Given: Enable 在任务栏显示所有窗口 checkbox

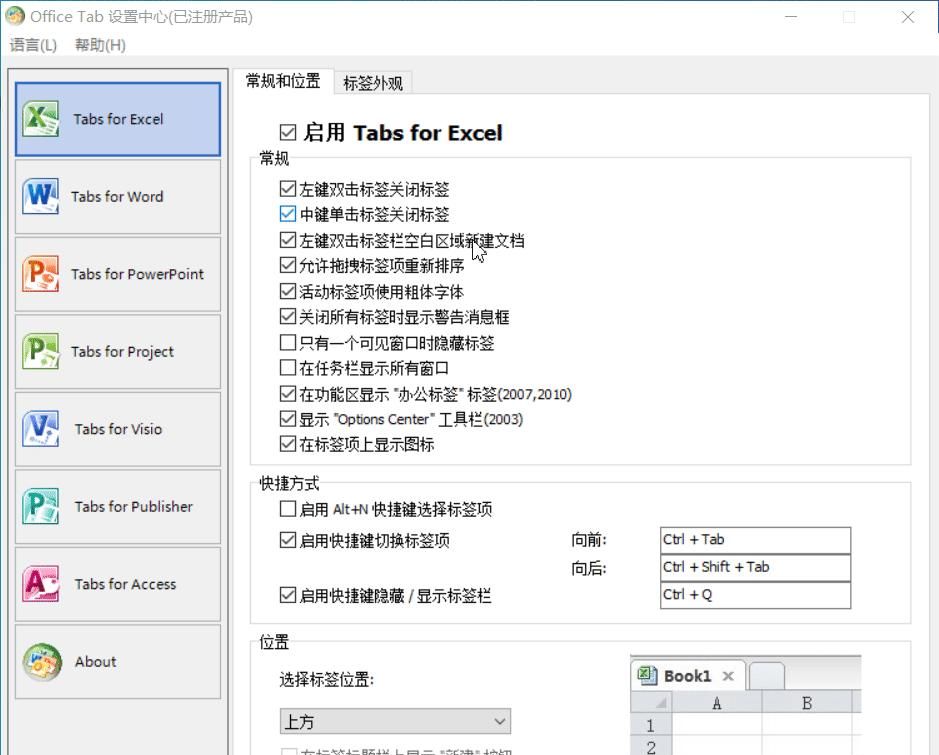Looking at the screenshot, I should (x=288, y=367).
